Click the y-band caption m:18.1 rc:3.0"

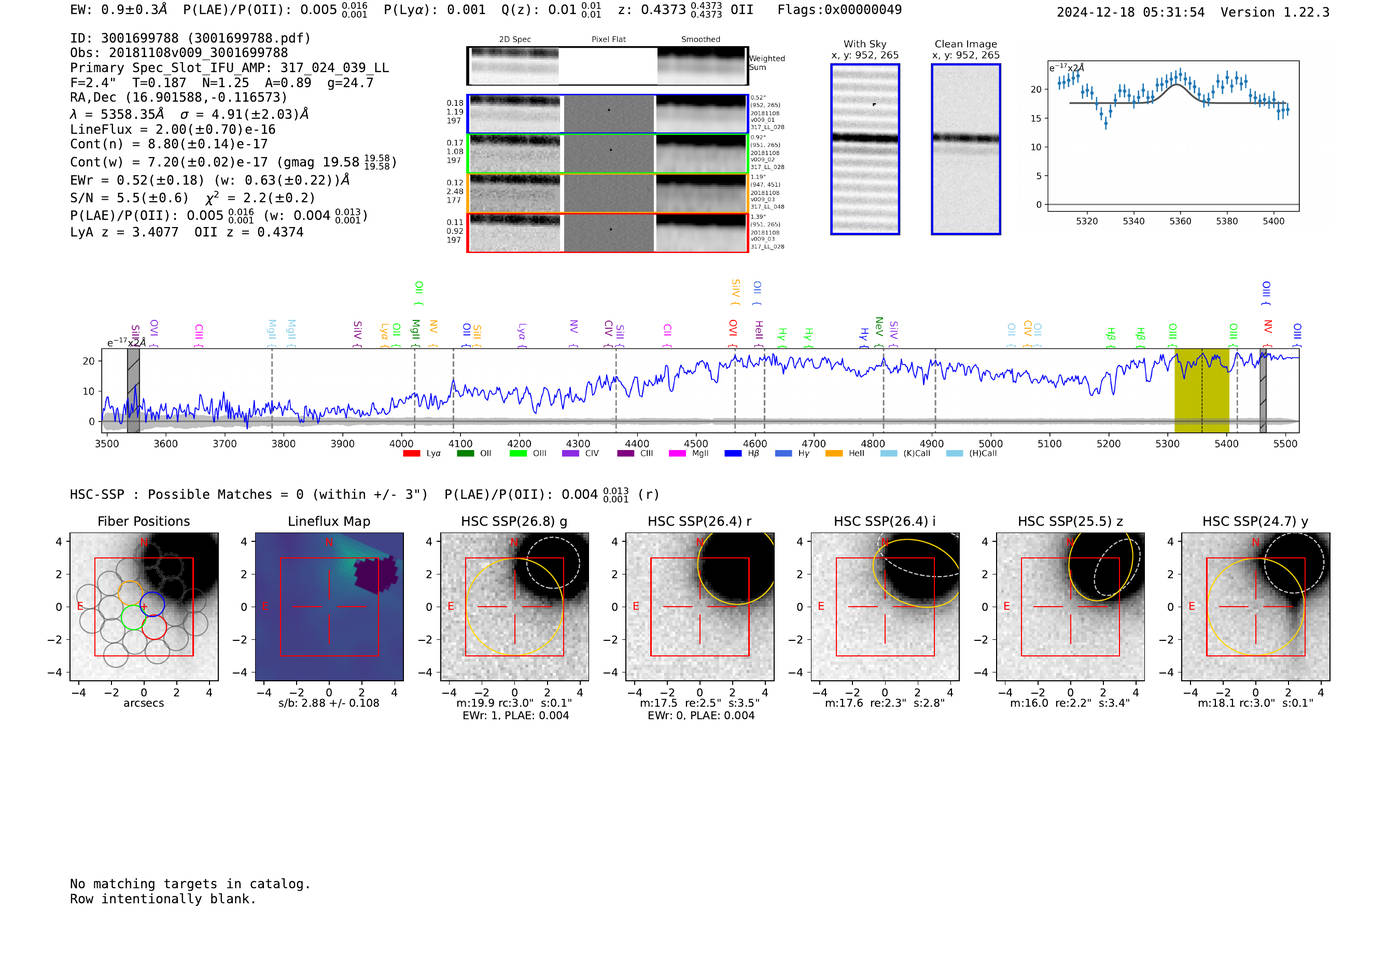(1255, 703)
